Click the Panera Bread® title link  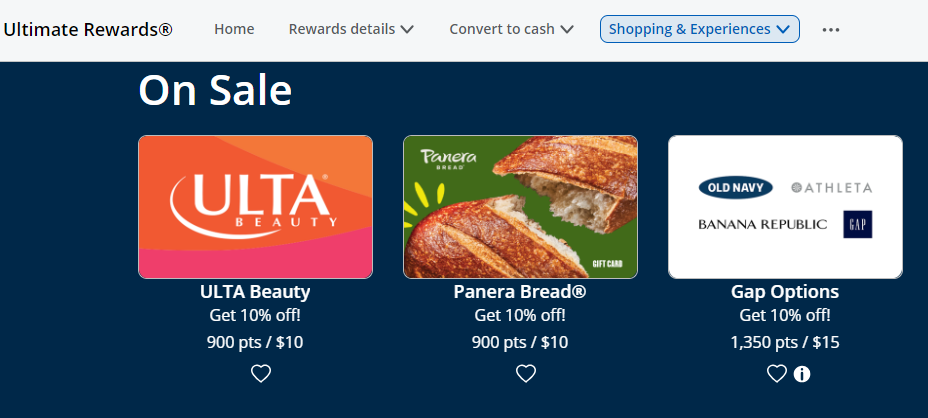tap(520, 292)
